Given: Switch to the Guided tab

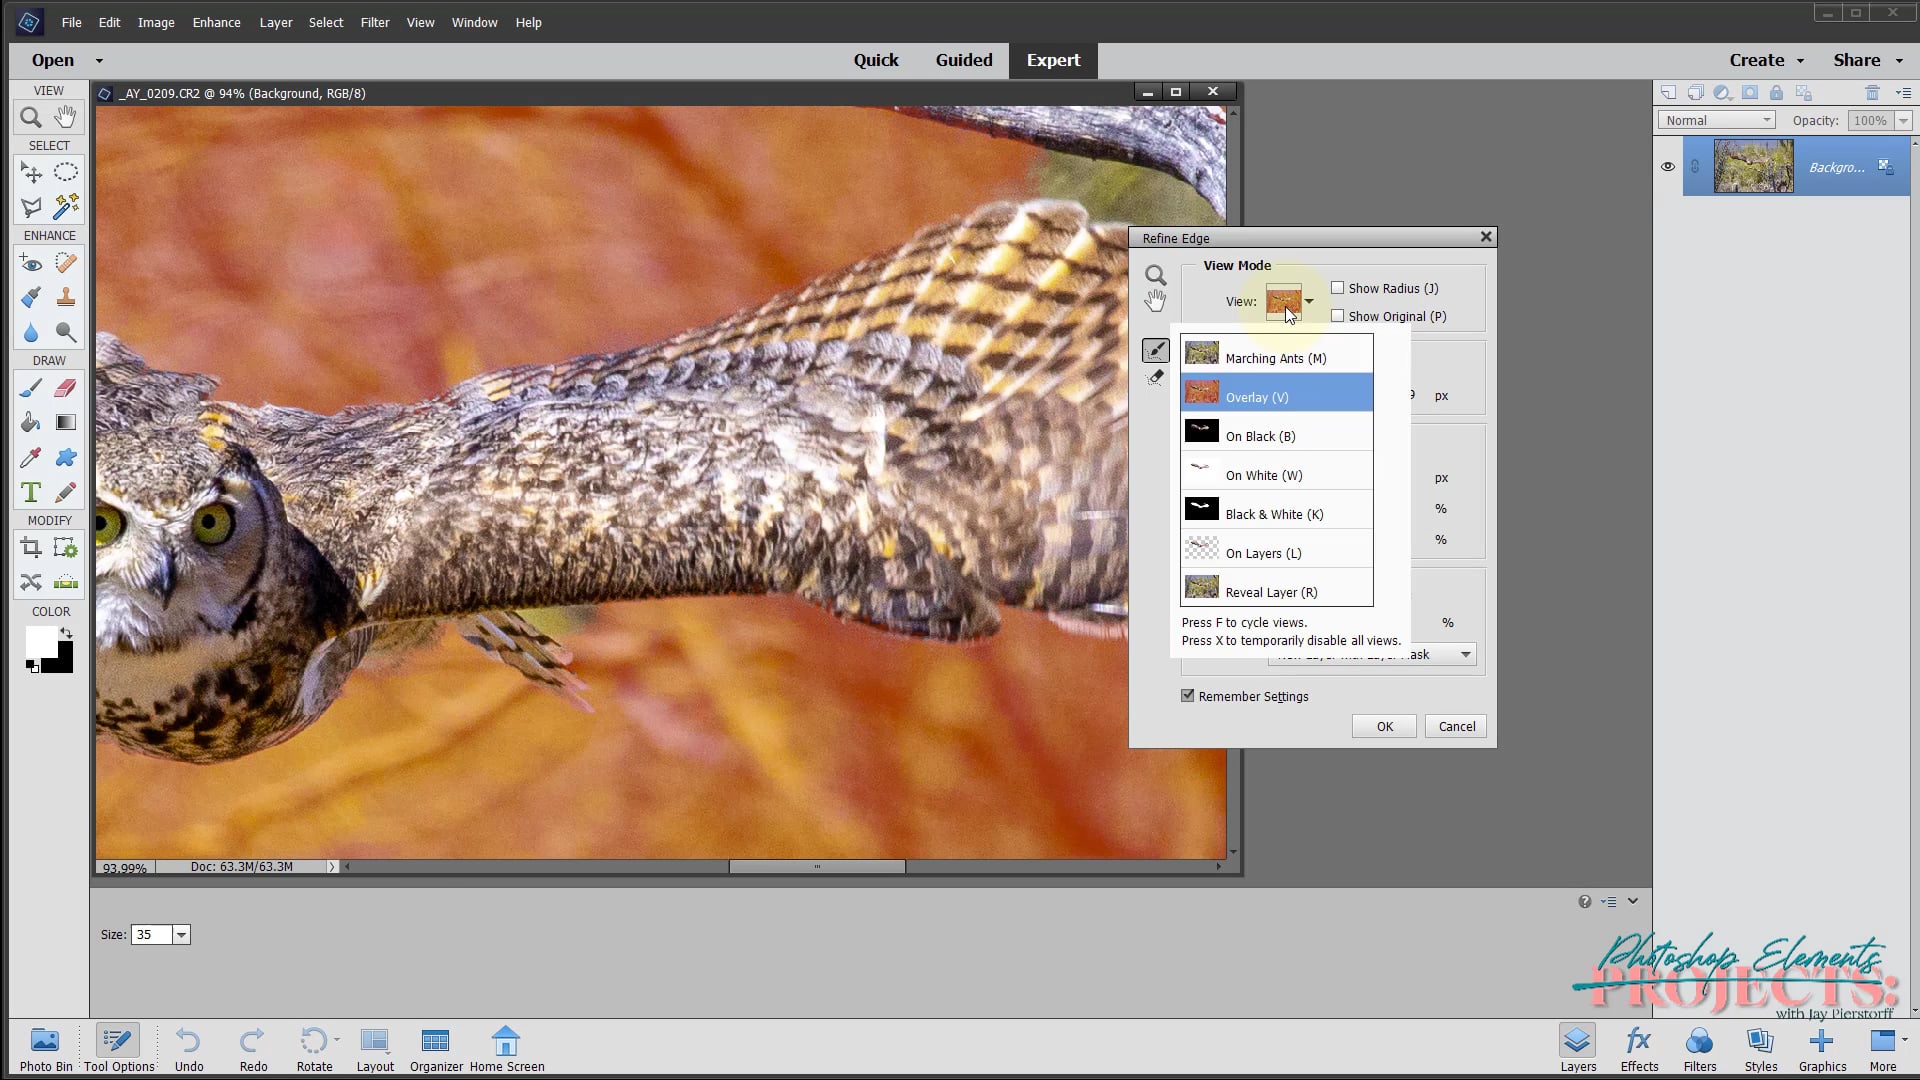Looking at the screenshot, I should [963, 60].
